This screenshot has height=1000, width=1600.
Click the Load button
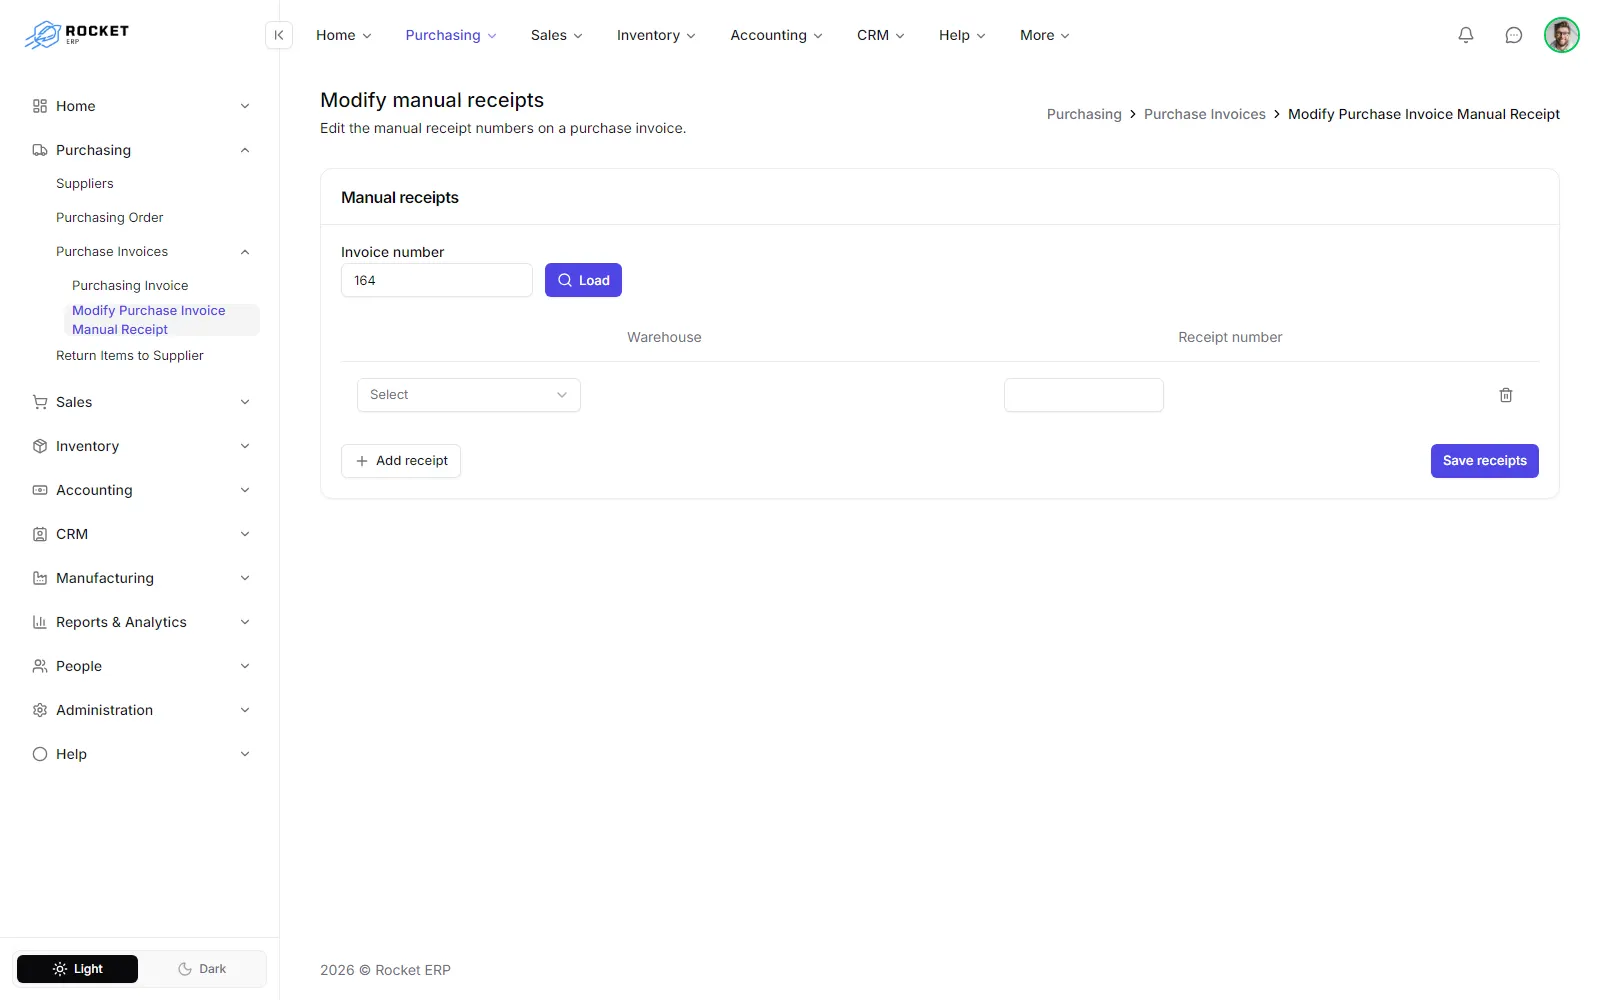(x=583, y=280)
